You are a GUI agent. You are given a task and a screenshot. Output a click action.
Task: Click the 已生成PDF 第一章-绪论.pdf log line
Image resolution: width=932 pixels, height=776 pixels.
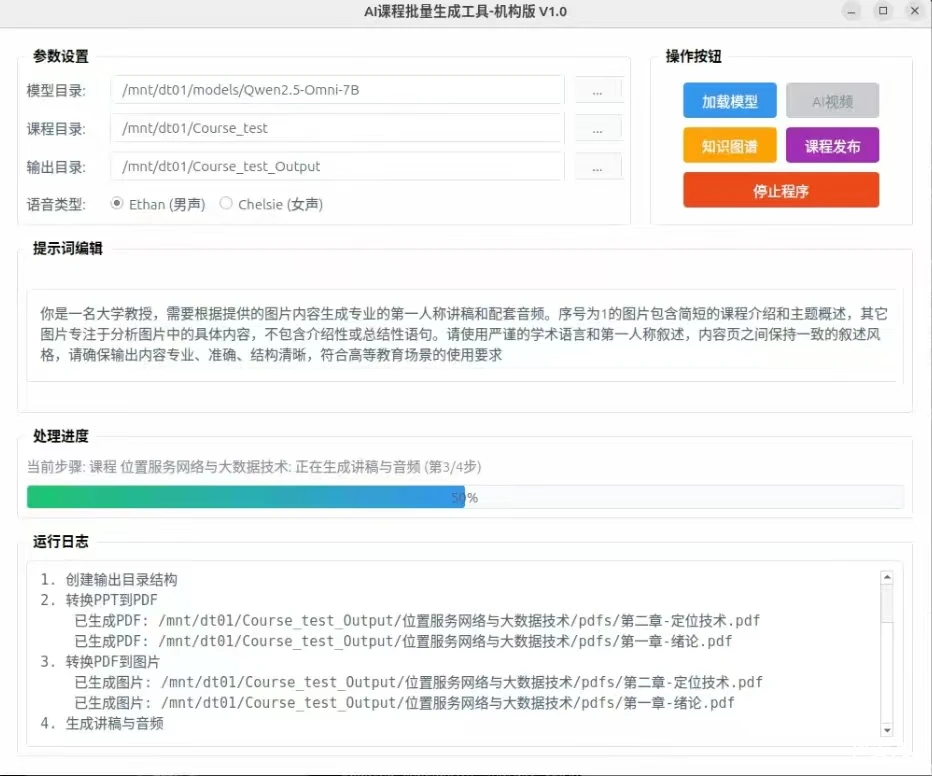(x=404, y=641)
